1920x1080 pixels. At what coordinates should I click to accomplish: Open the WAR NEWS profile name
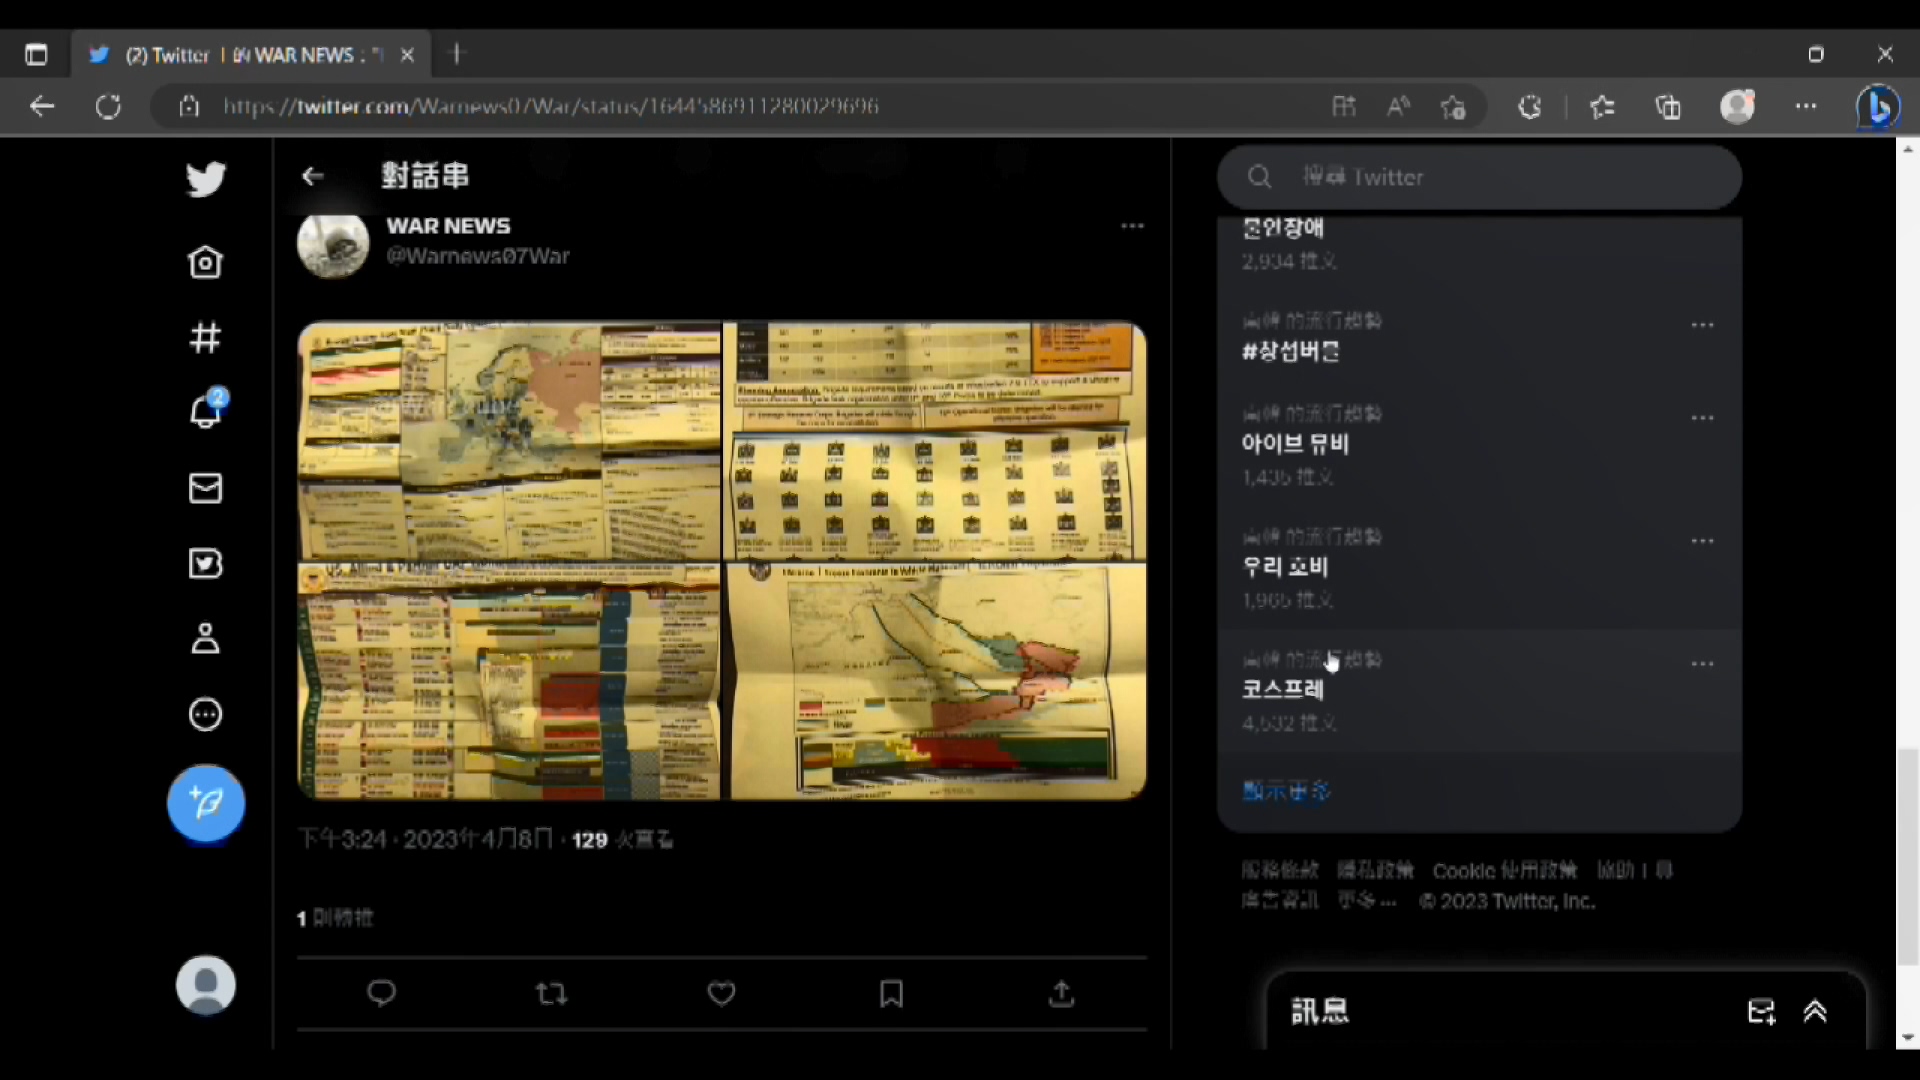click(x=448, y=226)
